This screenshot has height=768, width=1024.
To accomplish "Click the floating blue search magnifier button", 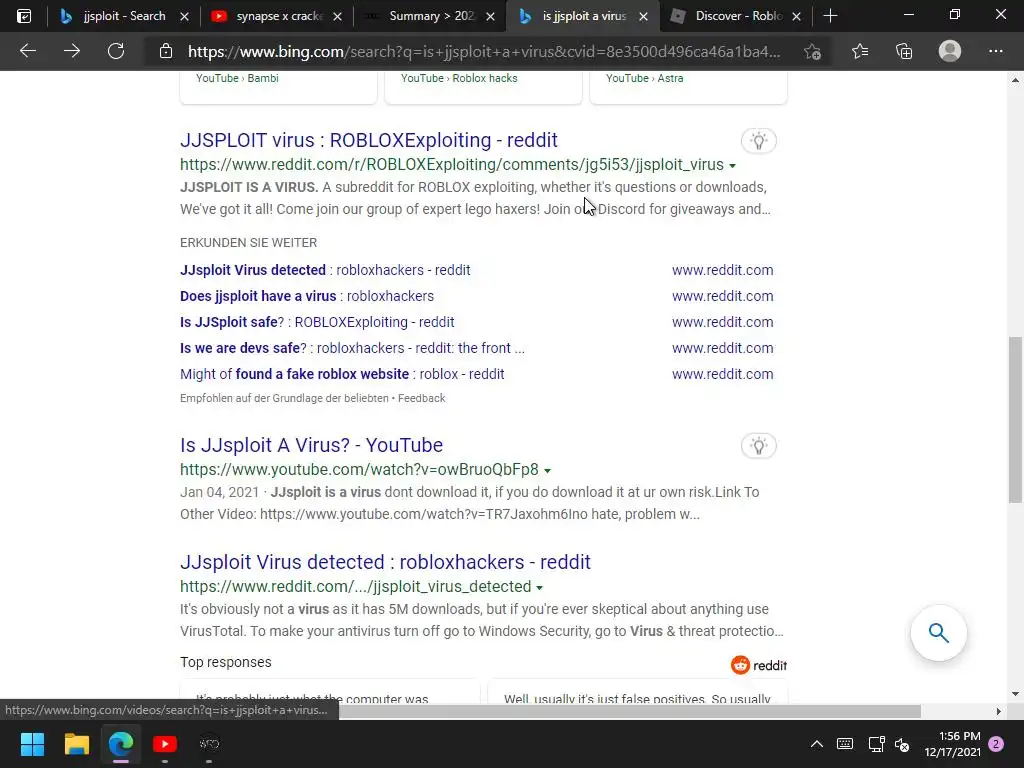I will point(938,633).
